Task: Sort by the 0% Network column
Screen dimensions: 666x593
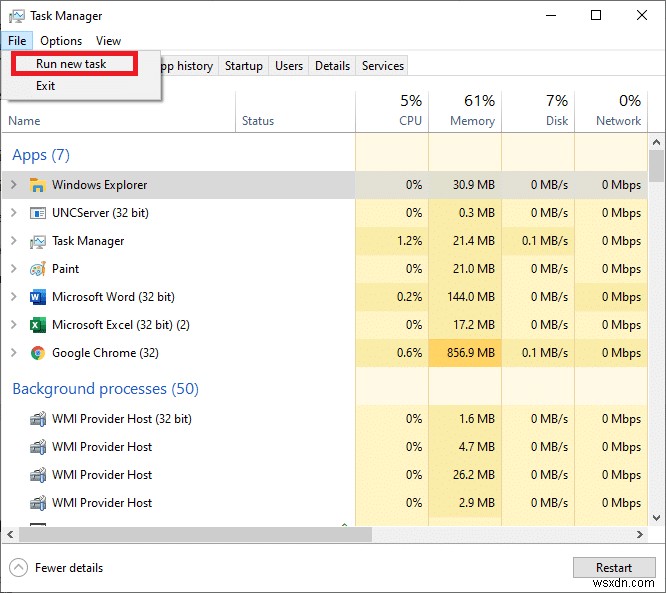Action: [611, 111]
